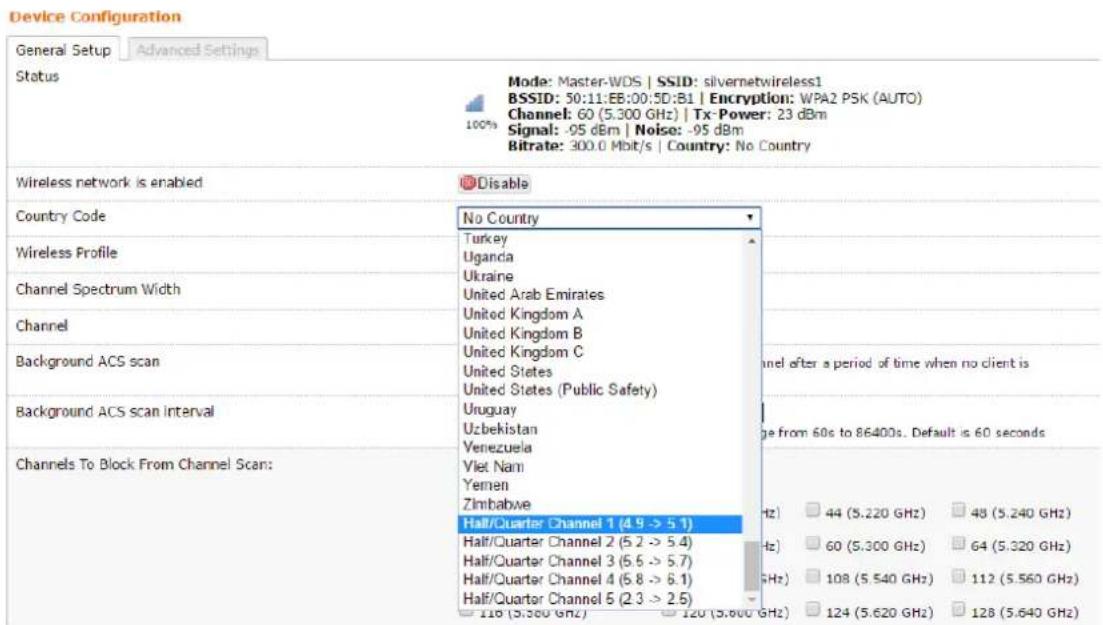Block channel 48 (5.240 GHz) checkbox

tap(958, 510)
